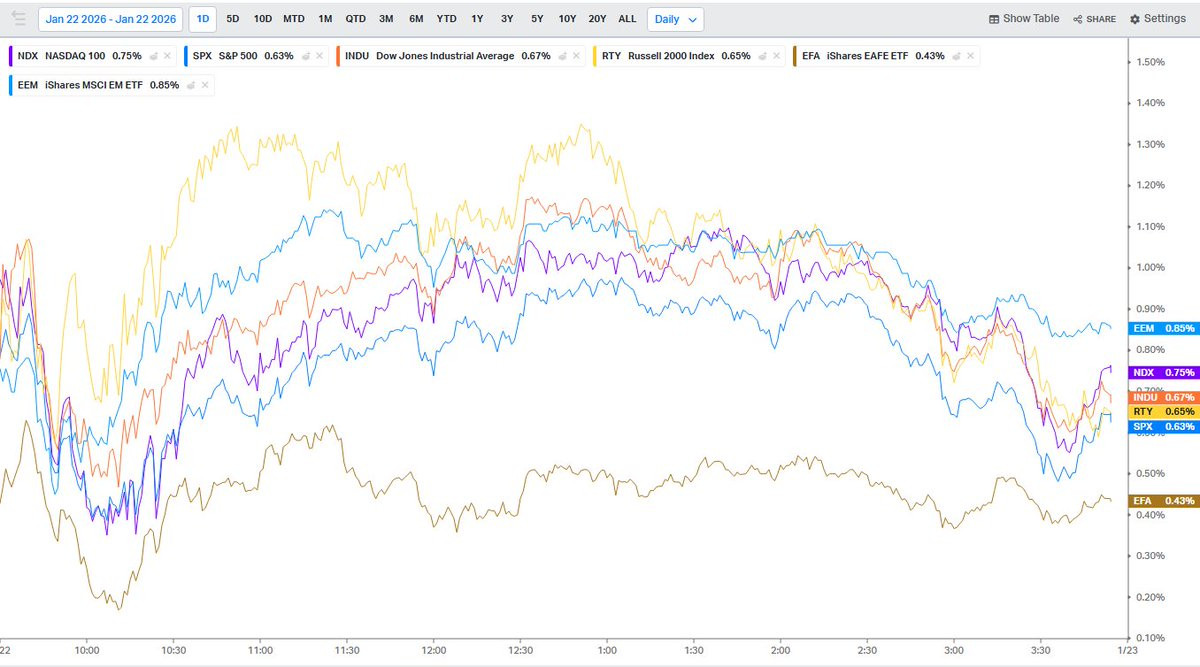Screen dimensions: 1200x667
Task: Choose the MTD range
Action: point(294,19)
